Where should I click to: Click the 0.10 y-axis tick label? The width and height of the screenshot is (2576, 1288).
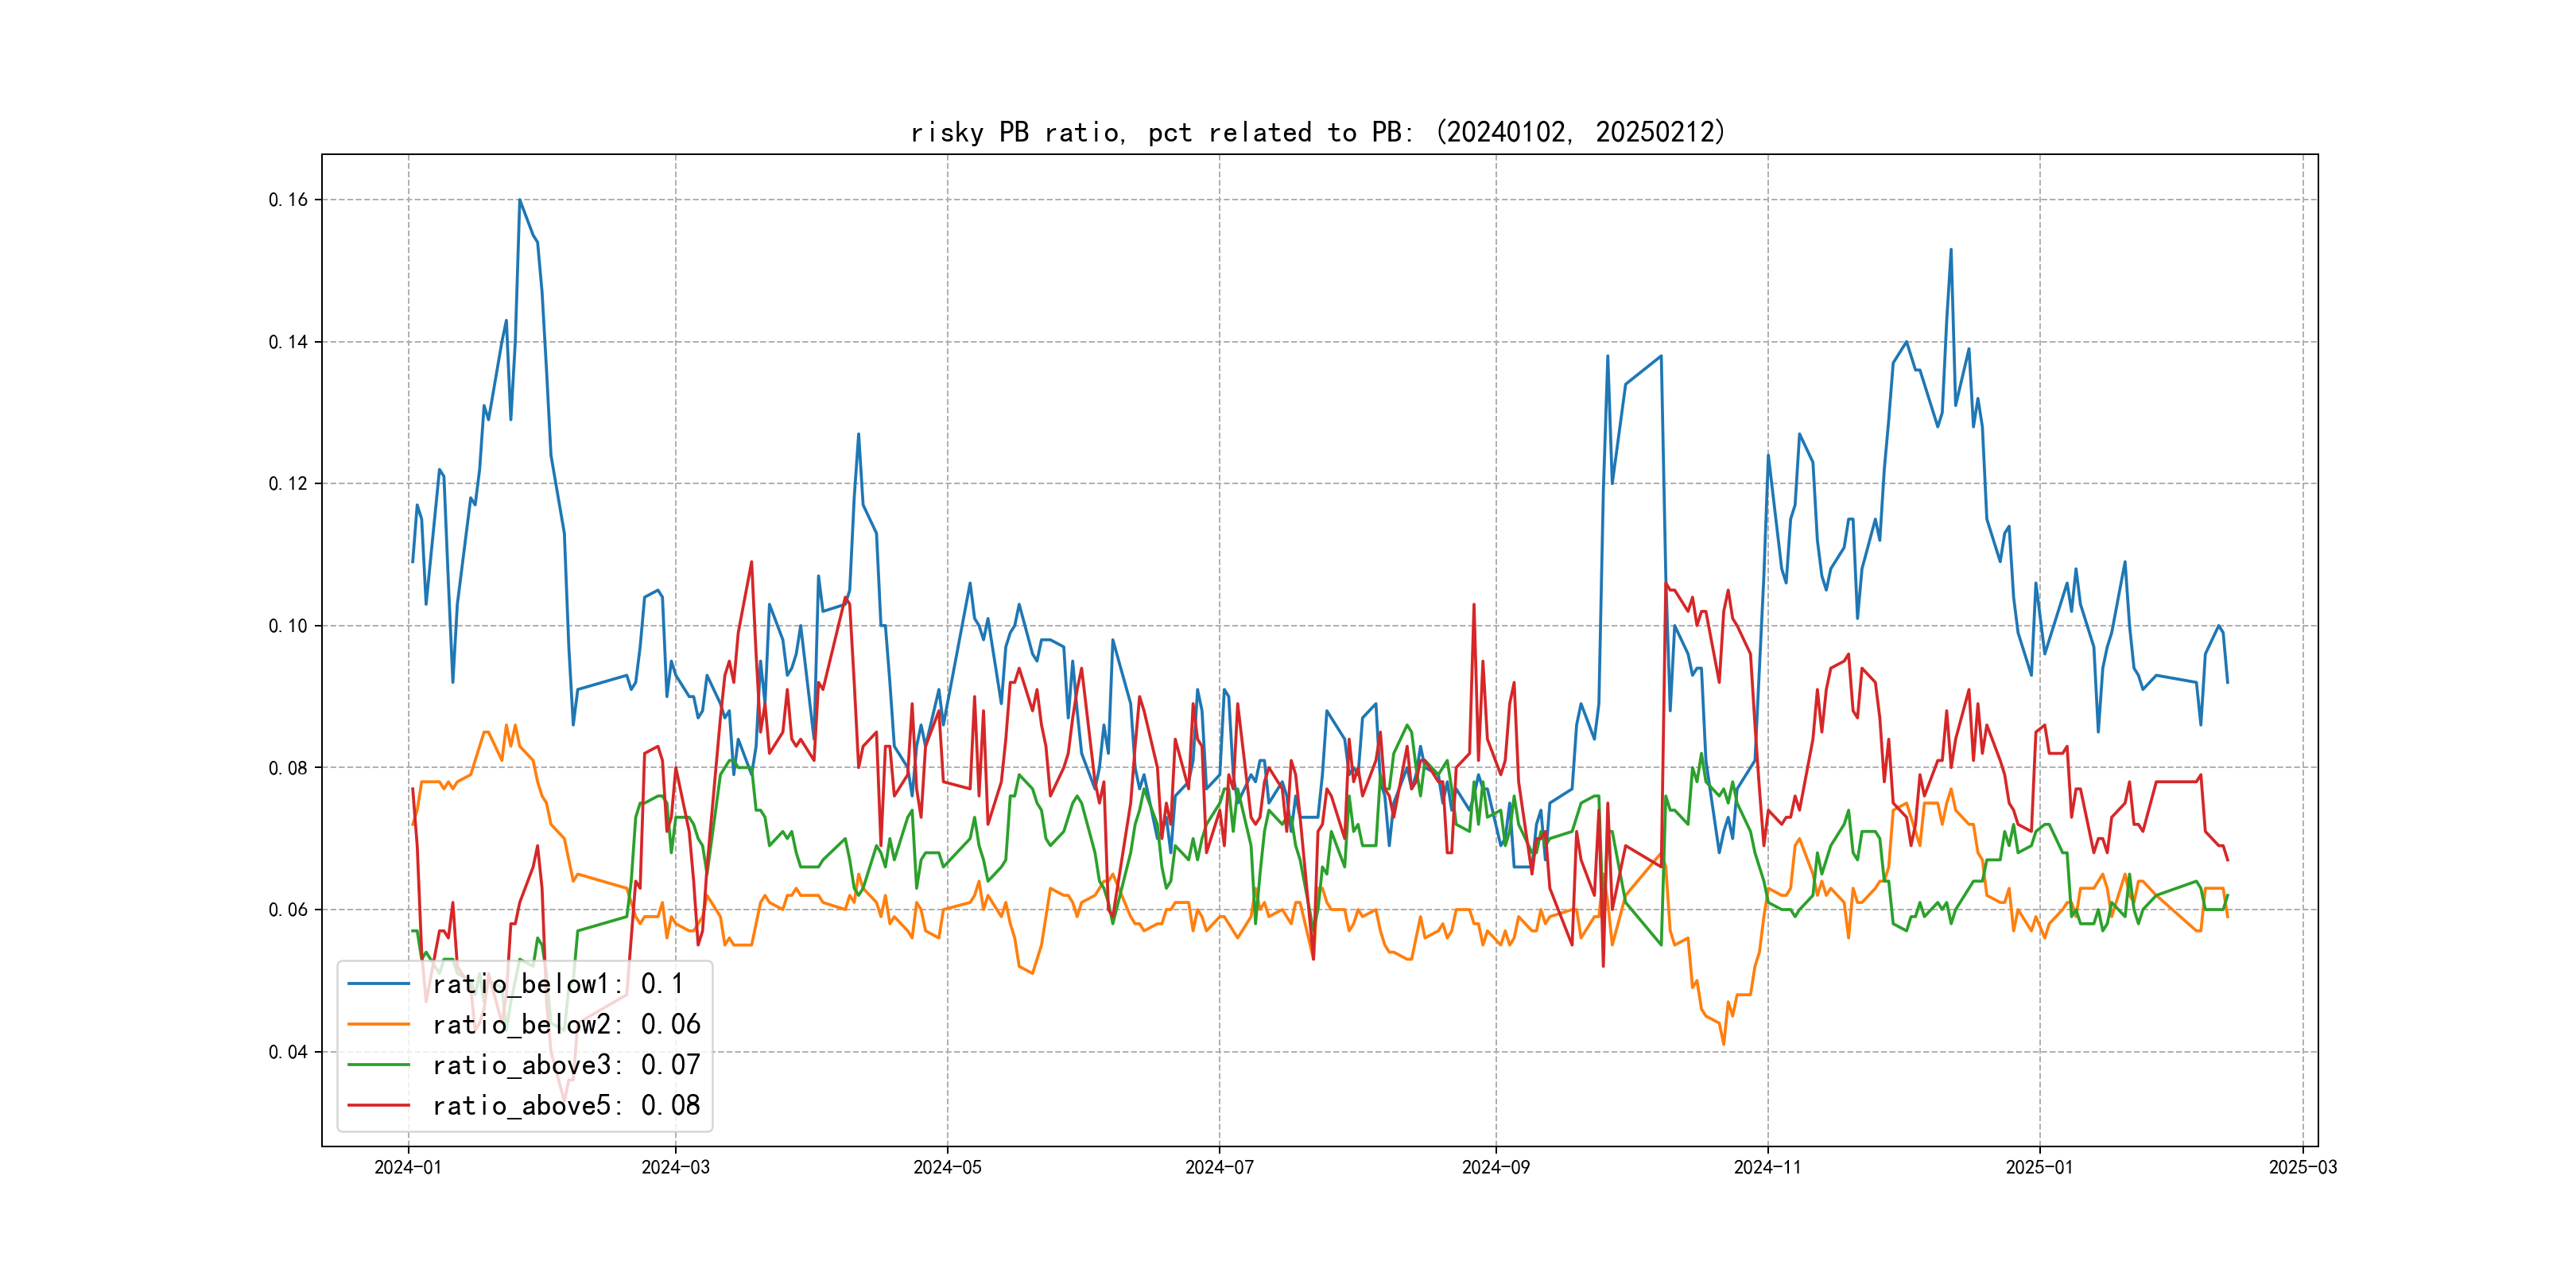(x=288, y=626)
